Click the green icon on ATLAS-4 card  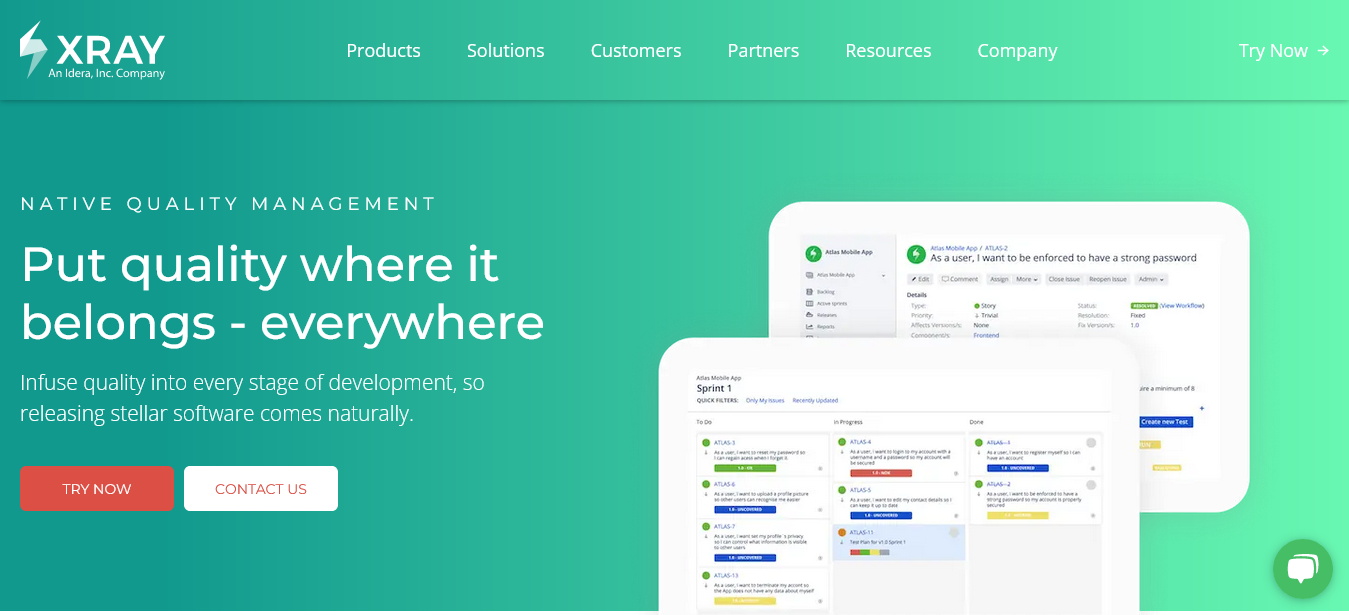[842, 442]
